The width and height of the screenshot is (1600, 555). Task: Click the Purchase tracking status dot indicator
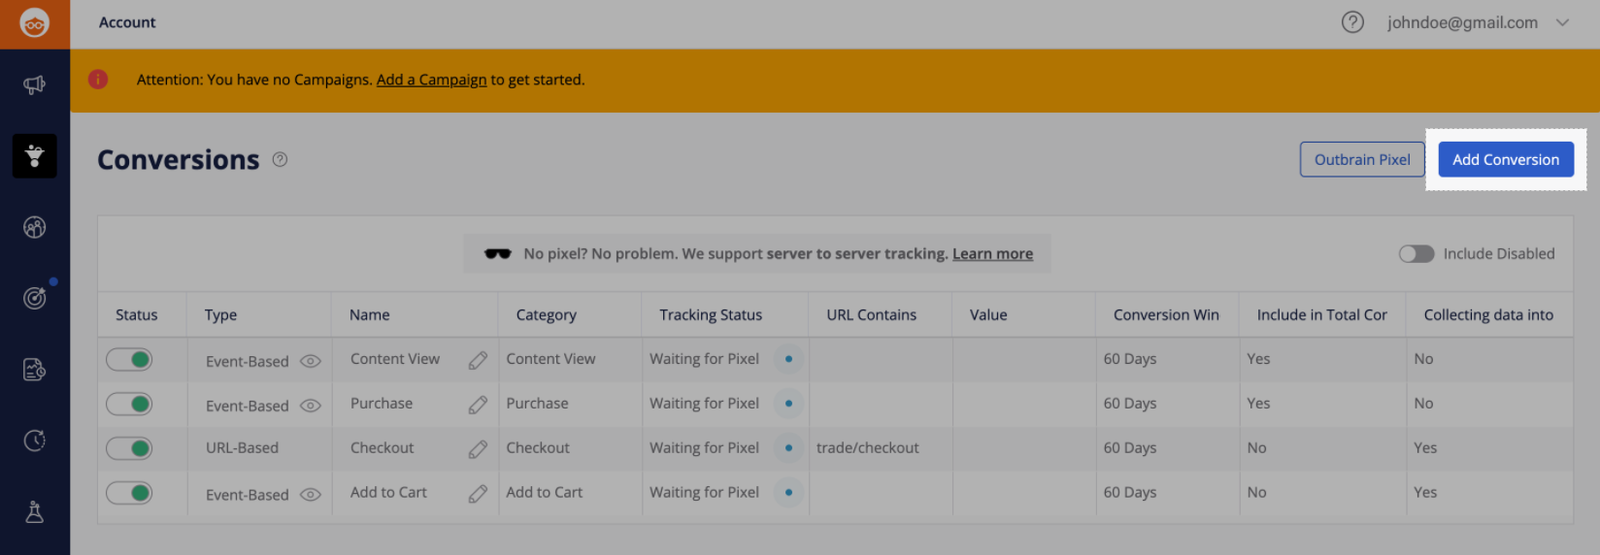[789, 403]
